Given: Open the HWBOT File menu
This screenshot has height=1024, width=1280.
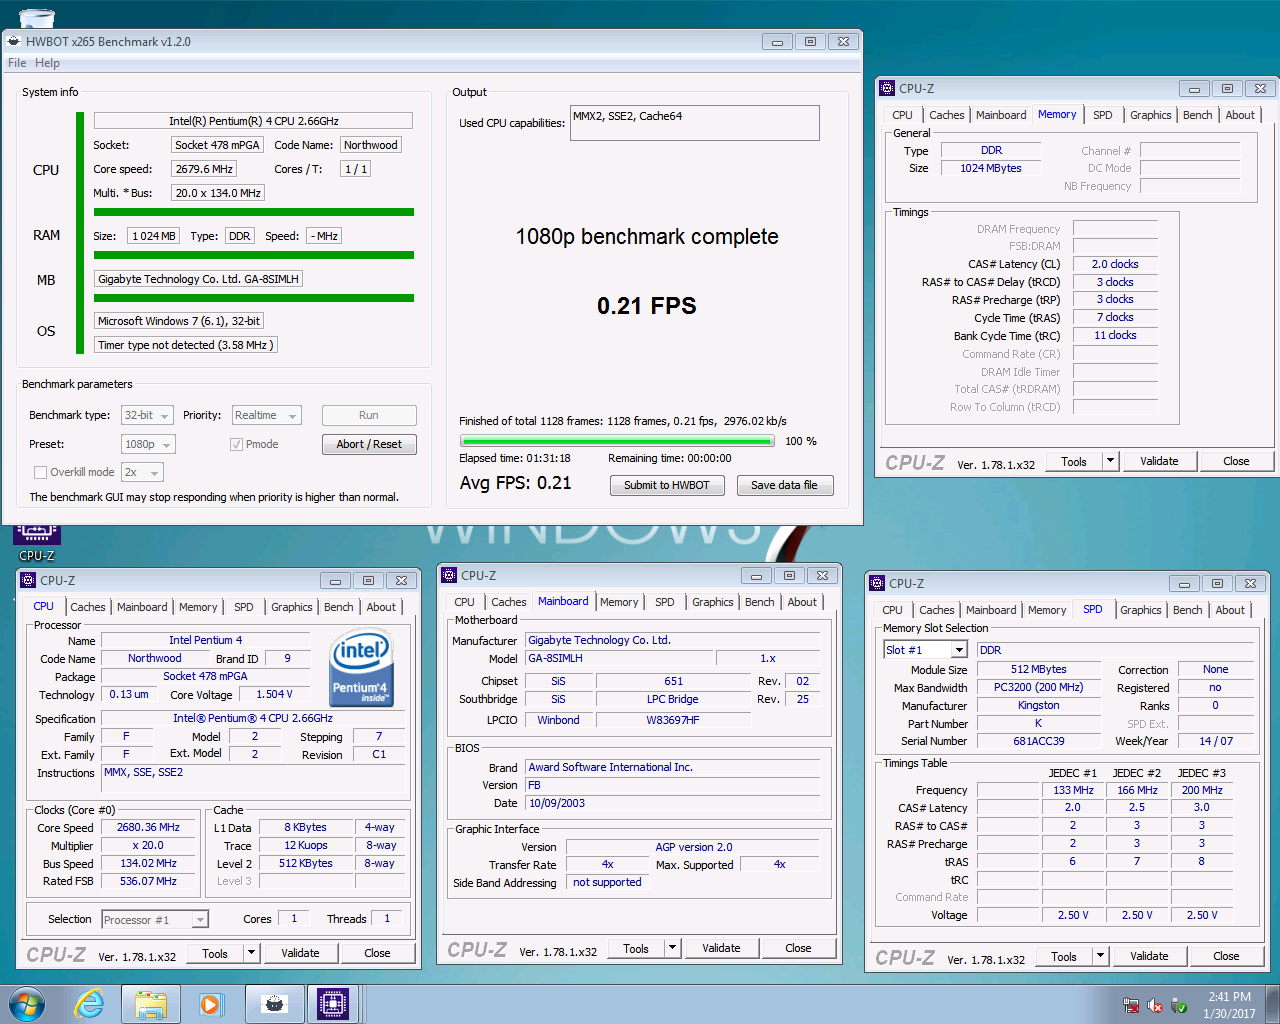Looking at the screenshot, I should pyautogui.click(x=17, y=63).
